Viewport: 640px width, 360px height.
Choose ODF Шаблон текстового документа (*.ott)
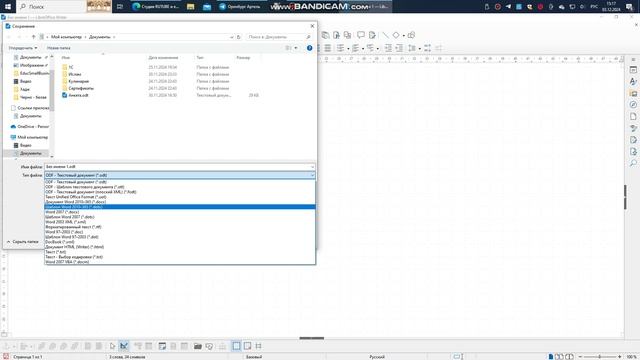(180, 187)
